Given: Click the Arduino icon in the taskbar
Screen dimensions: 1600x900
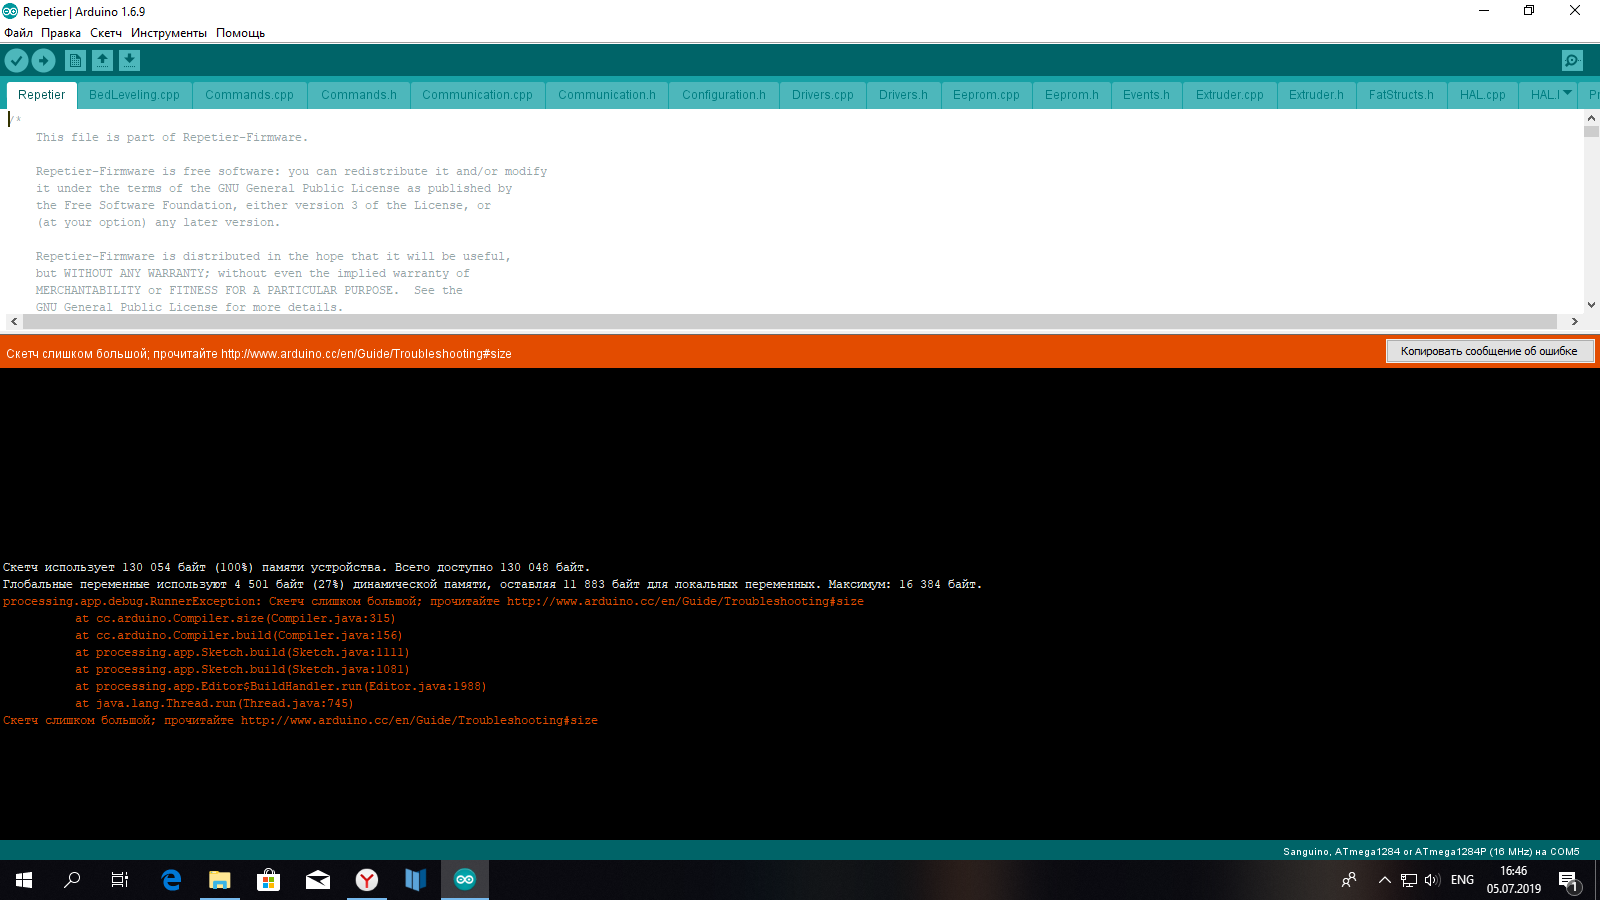Looking at the screenshot, I should [x=465, y=880].
